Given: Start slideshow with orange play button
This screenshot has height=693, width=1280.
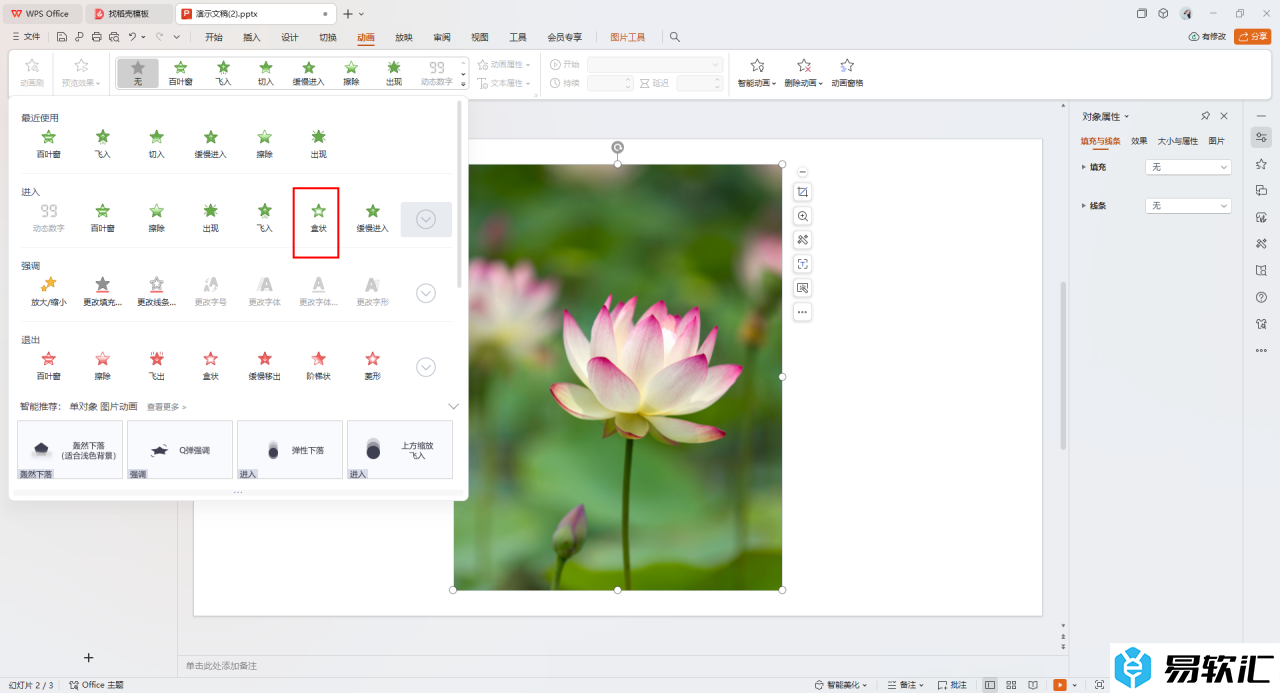Looking at the screenshot, I should (1060, 685).
